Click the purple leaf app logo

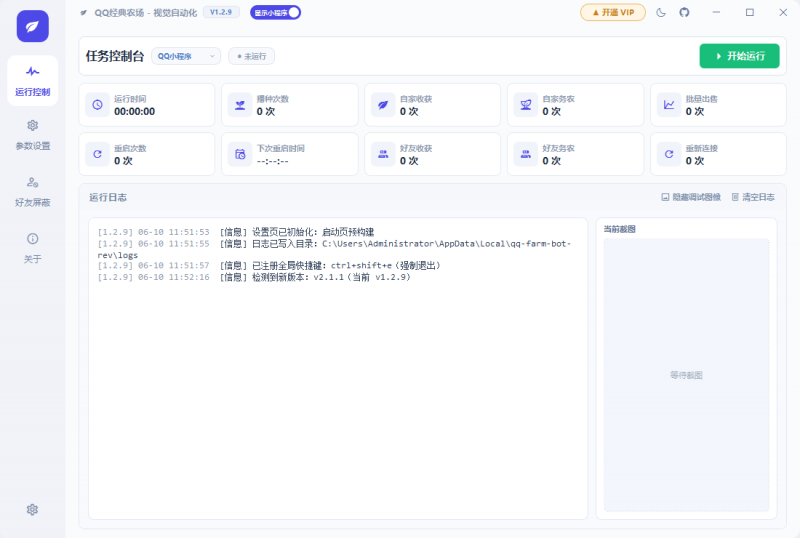coord(33,26)
